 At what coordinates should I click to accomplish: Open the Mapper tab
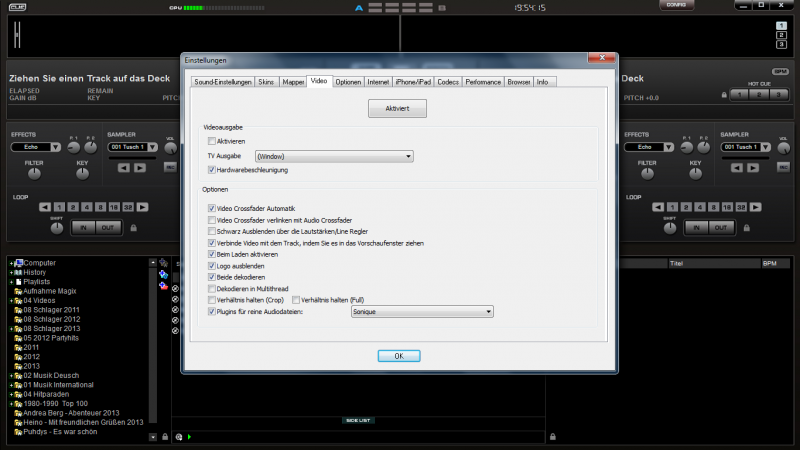[x=293, y=82]
